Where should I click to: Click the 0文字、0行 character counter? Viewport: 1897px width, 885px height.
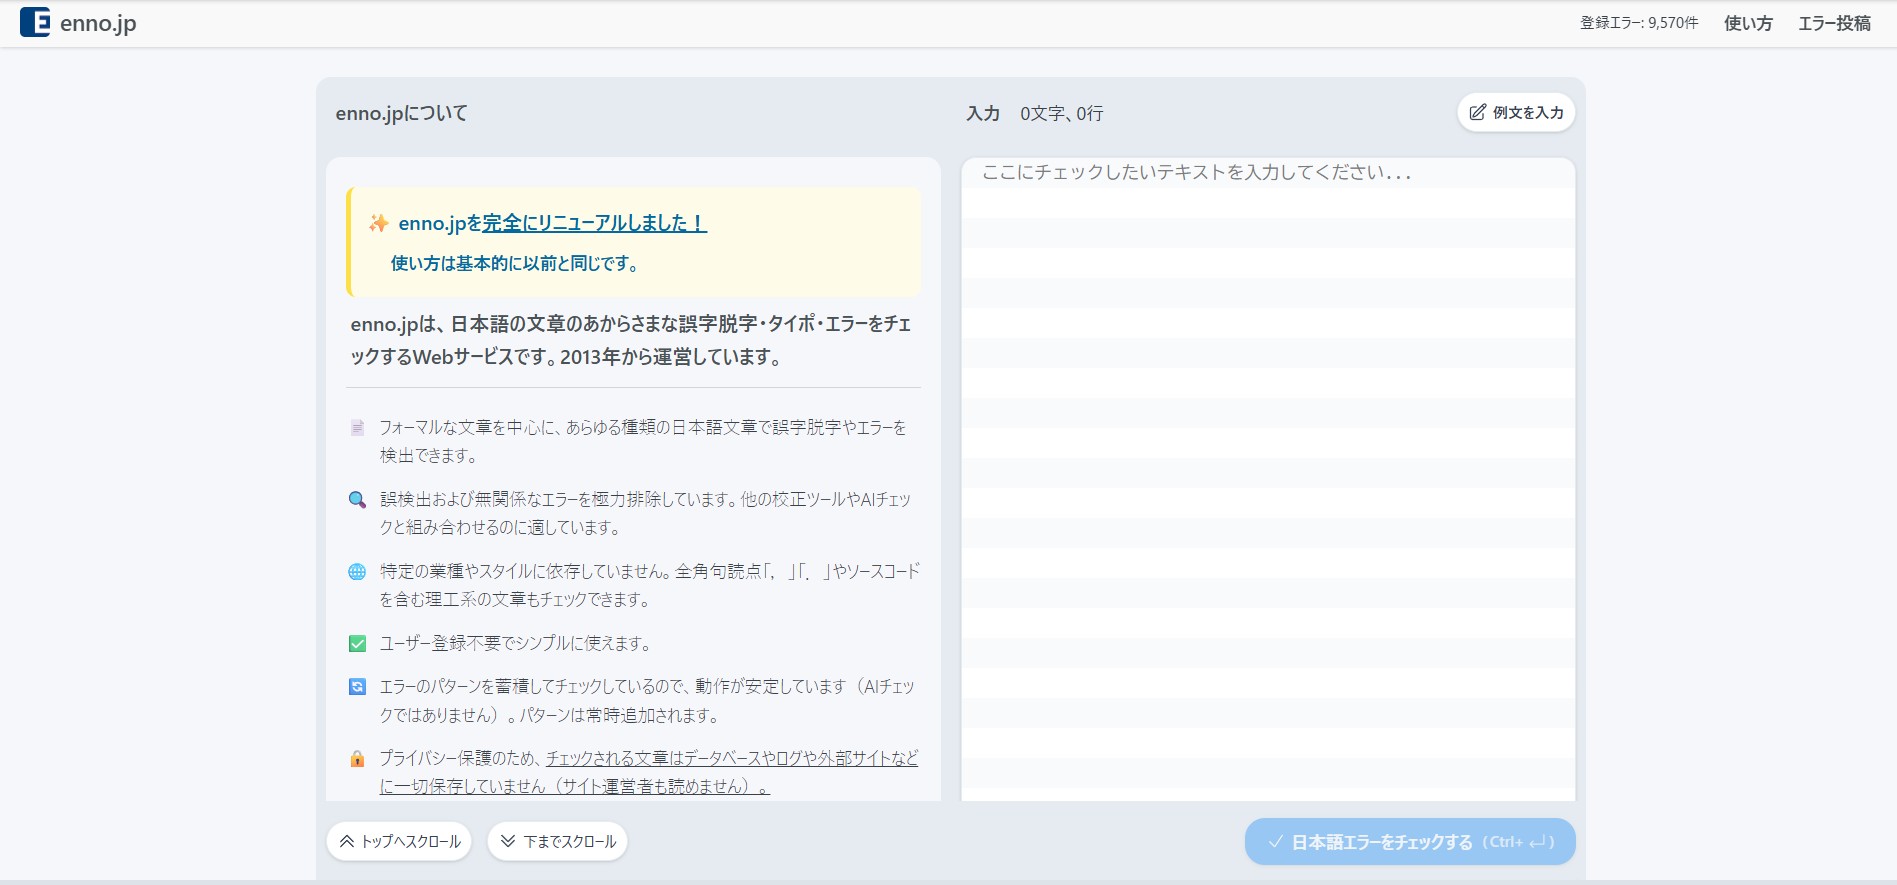(1062, 113)
